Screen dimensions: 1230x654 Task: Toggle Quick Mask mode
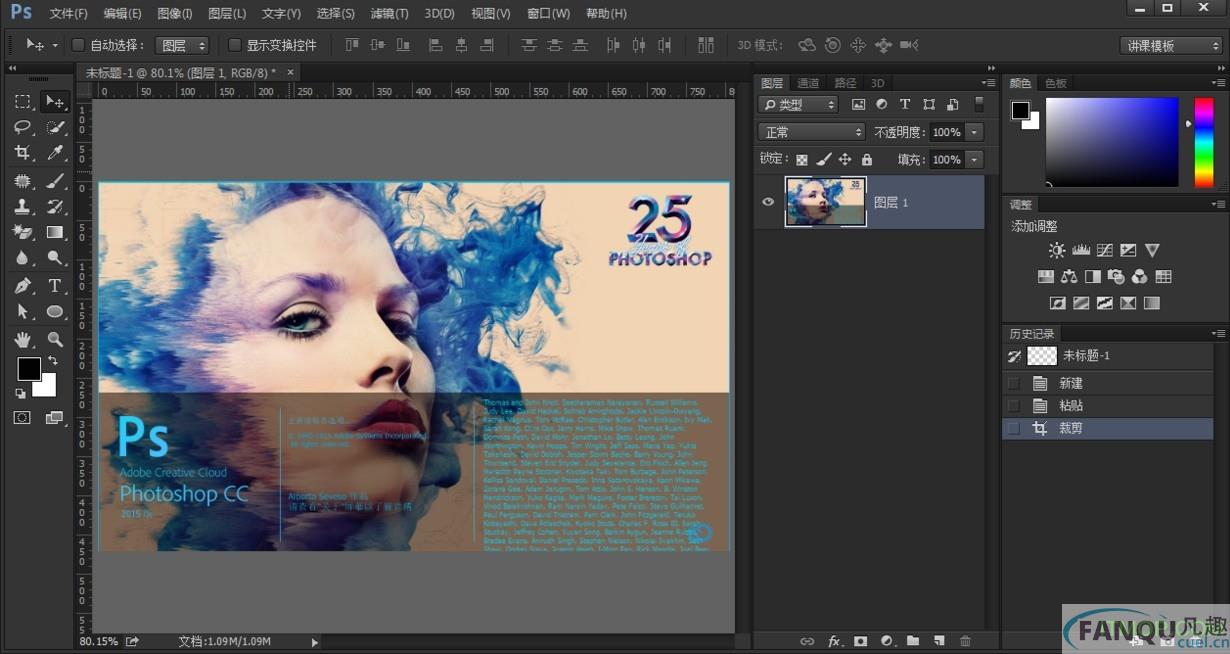point(22,418)
